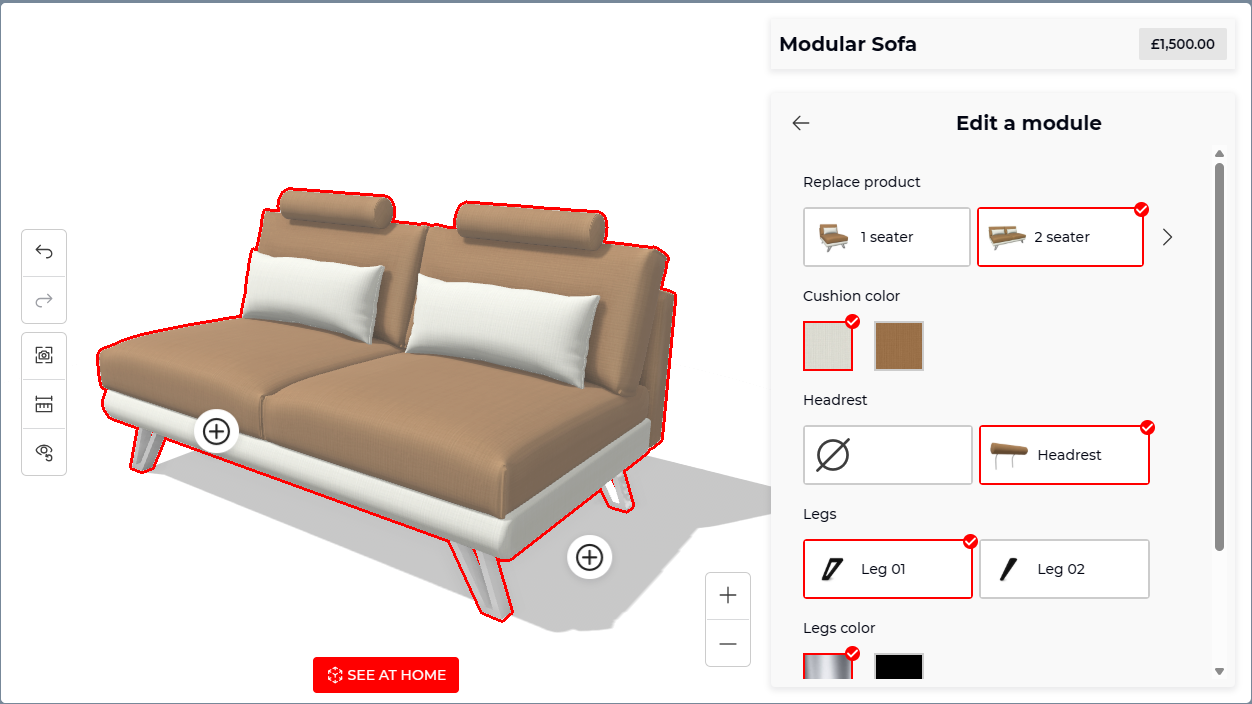Pick the brown cushion color swatch

(x=899, y=346)
